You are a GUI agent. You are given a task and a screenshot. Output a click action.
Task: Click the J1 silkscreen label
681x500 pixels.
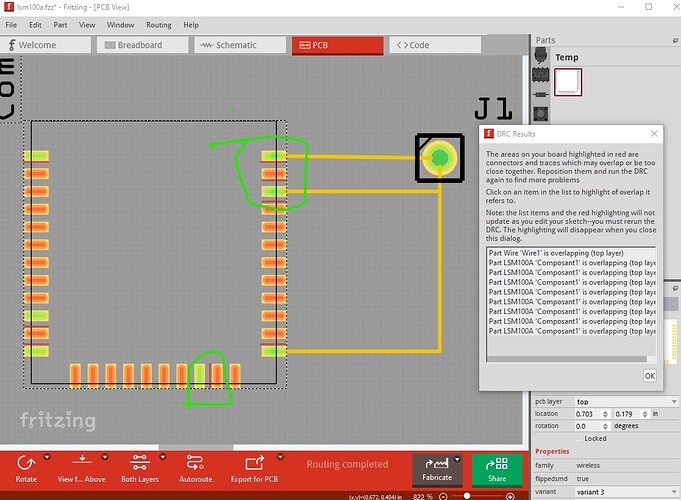pos(493,109)
